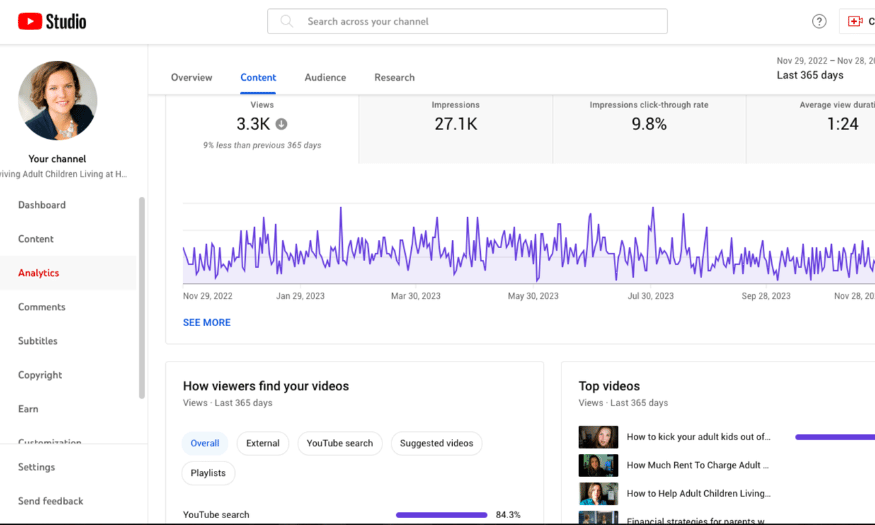Click the views decrease arrow icon
875x525 pixels.
tap(281, 124)
